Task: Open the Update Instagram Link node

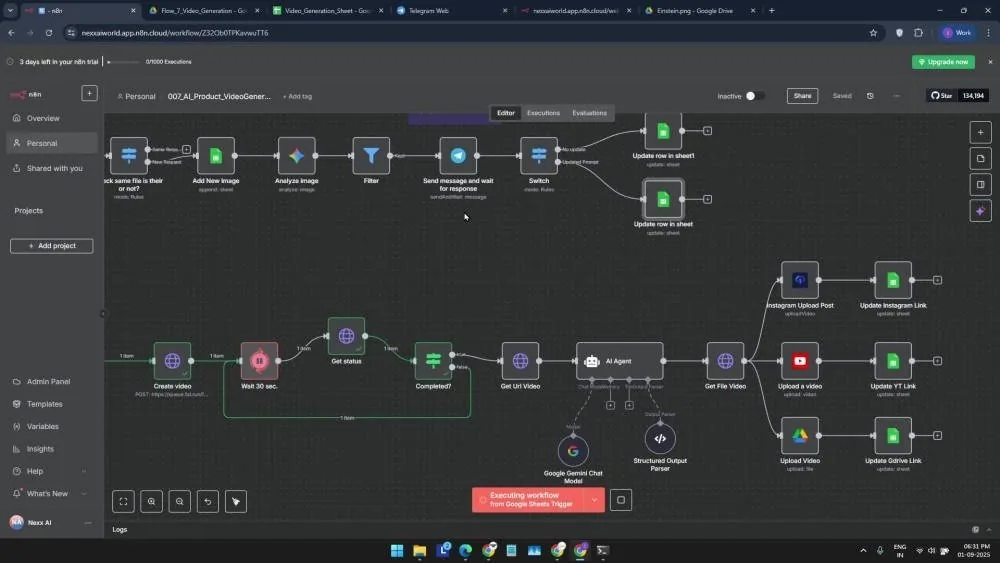Action: pyautogui.click(x=893, y=280)
